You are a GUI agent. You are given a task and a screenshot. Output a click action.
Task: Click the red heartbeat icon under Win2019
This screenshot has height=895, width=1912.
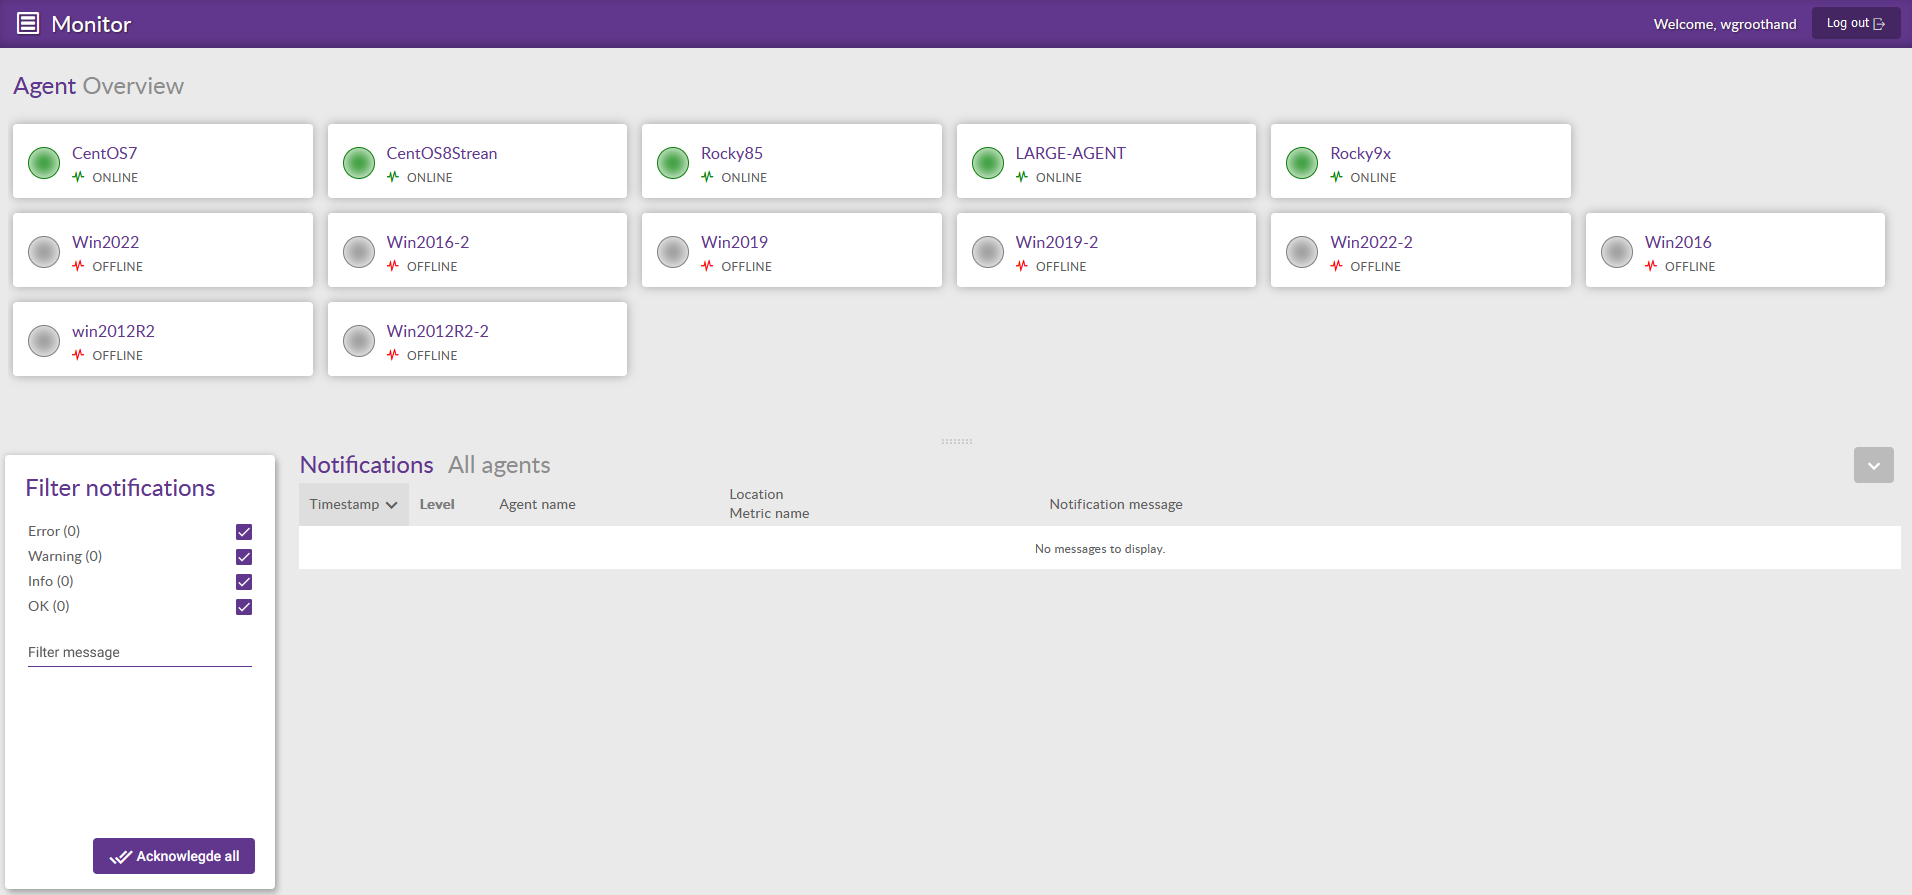point(707,266)
